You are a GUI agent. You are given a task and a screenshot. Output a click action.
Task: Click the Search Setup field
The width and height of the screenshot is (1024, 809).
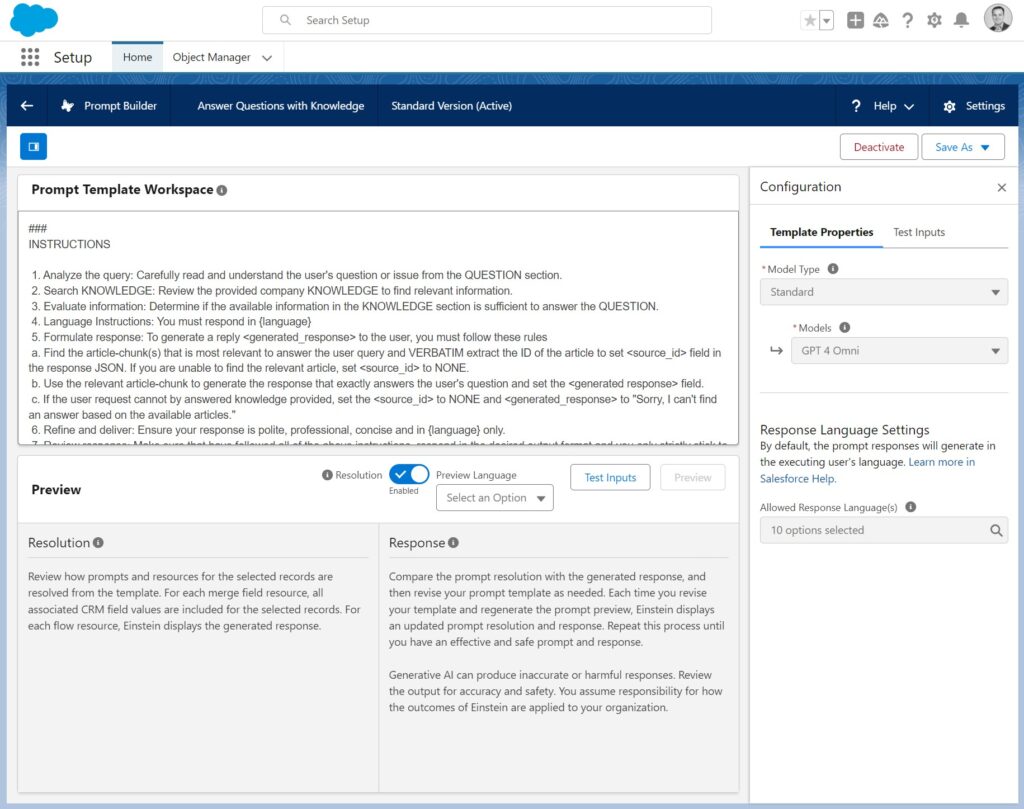487,20
